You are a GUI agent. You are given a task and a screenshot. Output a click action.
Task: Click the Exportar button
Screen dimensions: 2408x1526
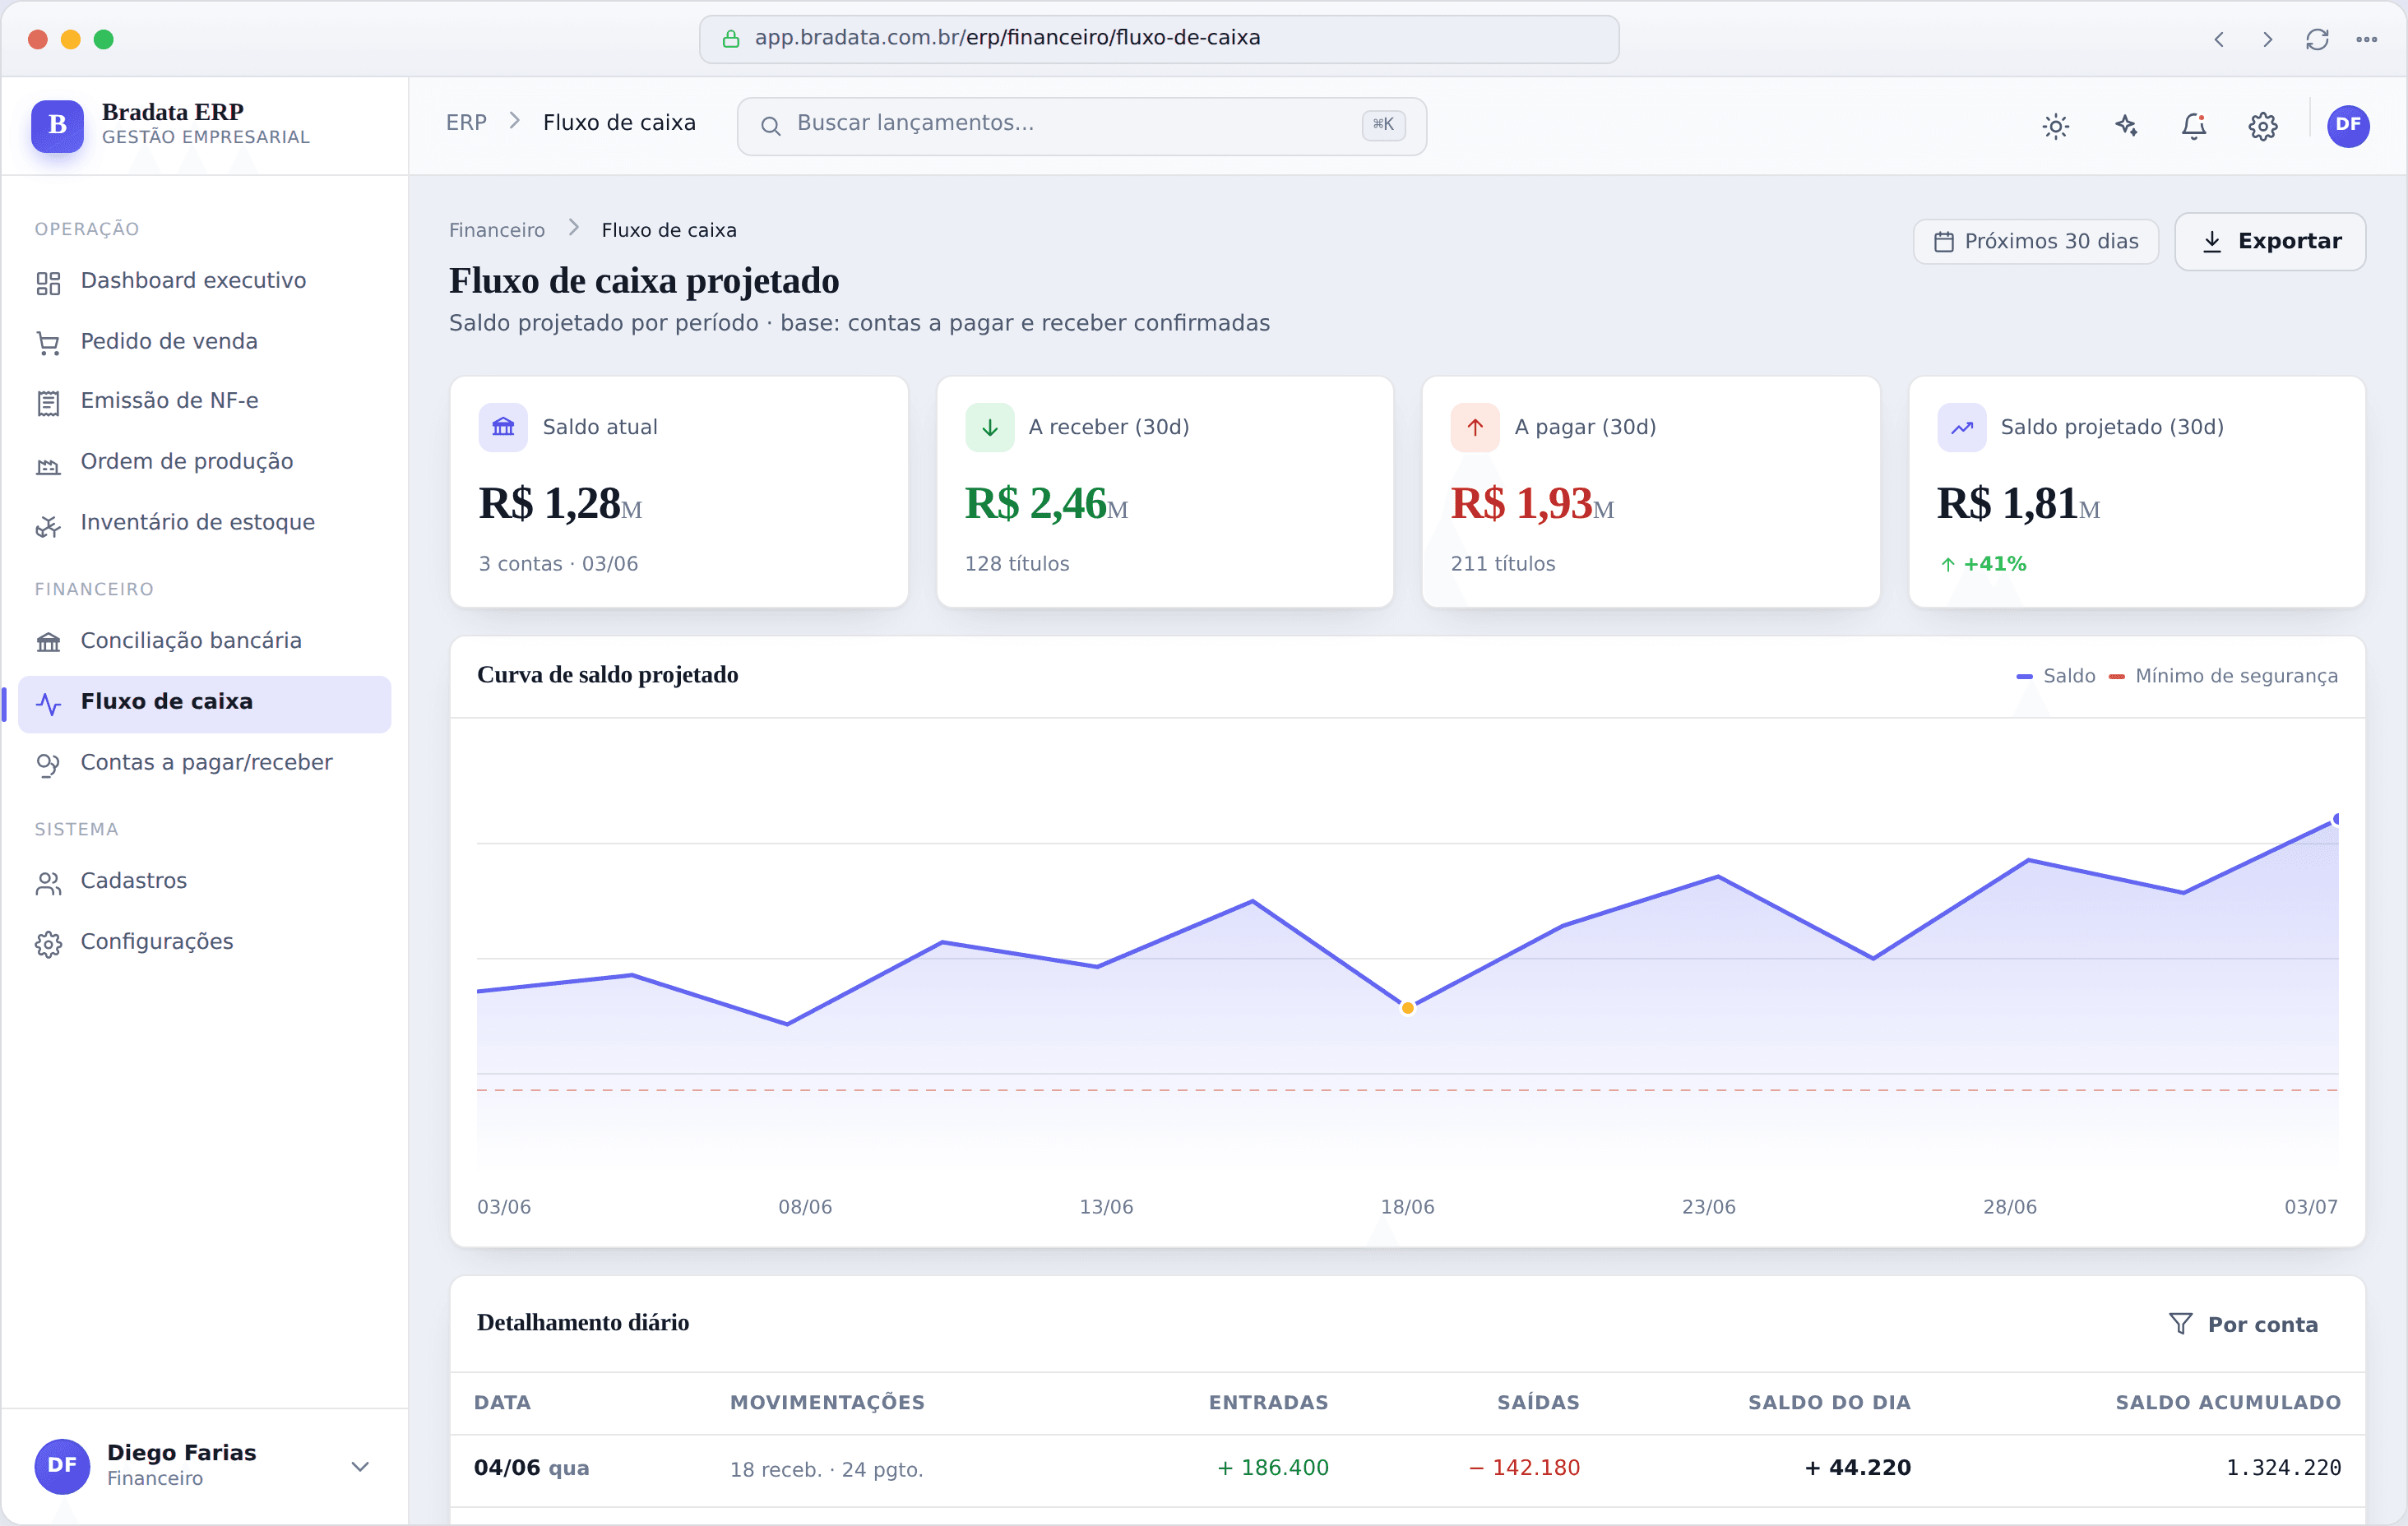point(2269,241)
